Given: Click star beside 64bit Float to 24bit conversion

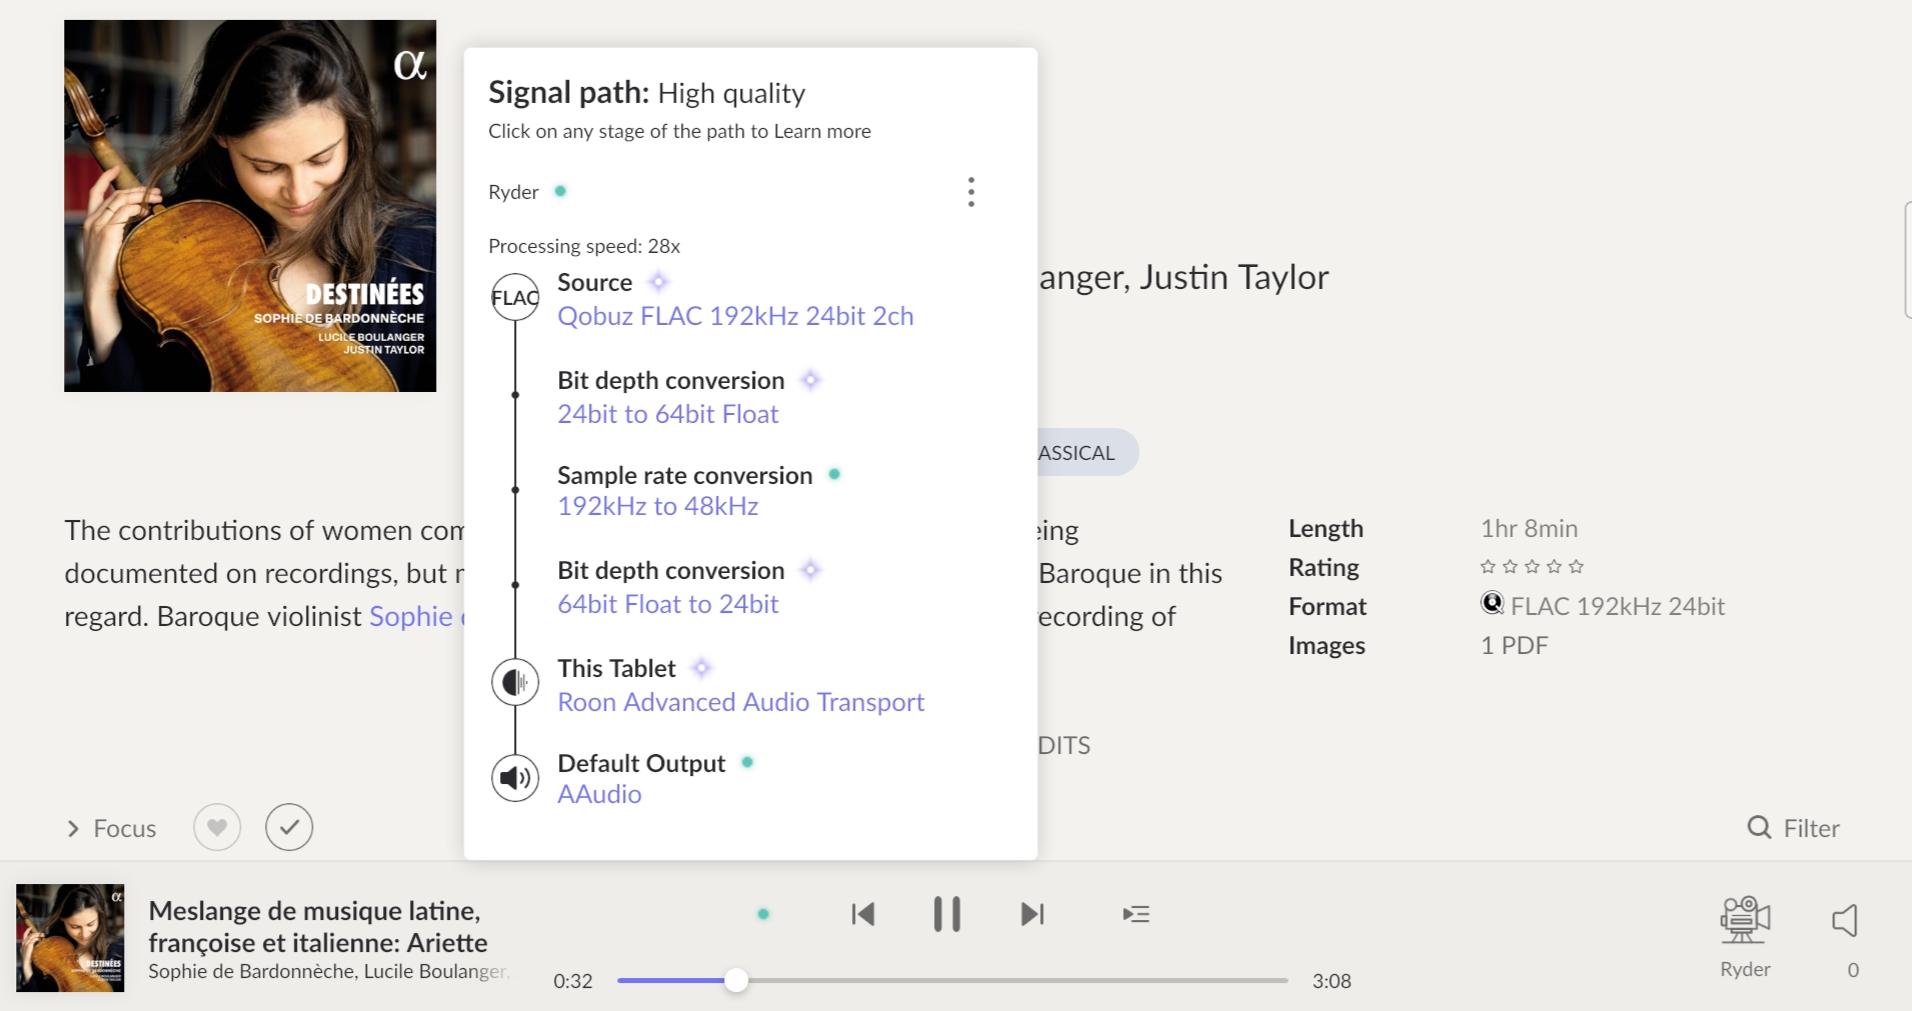Looking at the screenshot, I should [811, 570].
